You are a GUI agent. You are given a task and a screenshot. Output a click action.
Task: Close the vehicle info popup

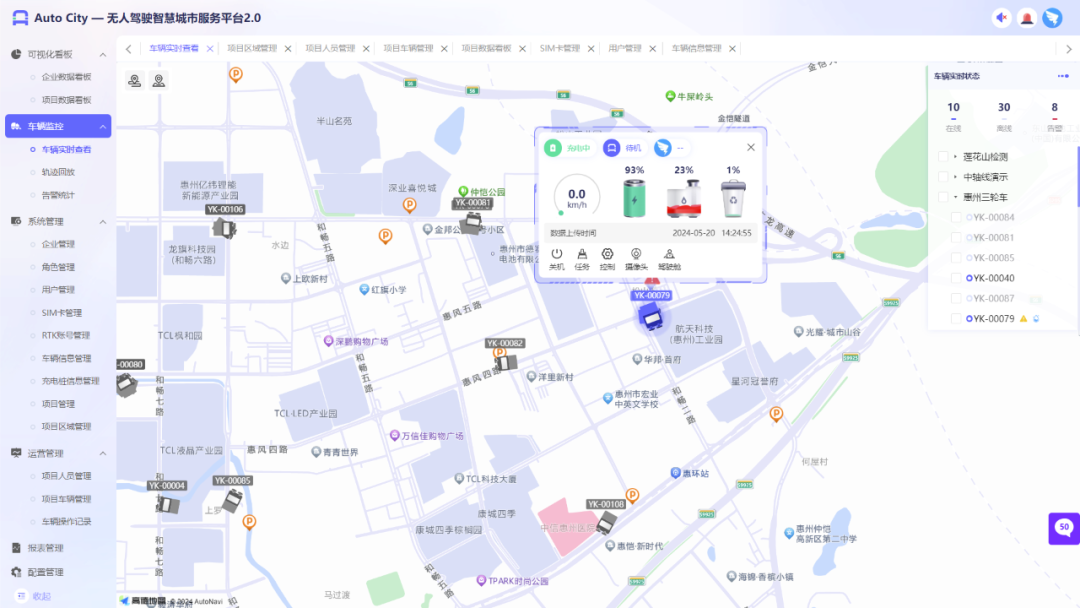click(x=751, y=147)
